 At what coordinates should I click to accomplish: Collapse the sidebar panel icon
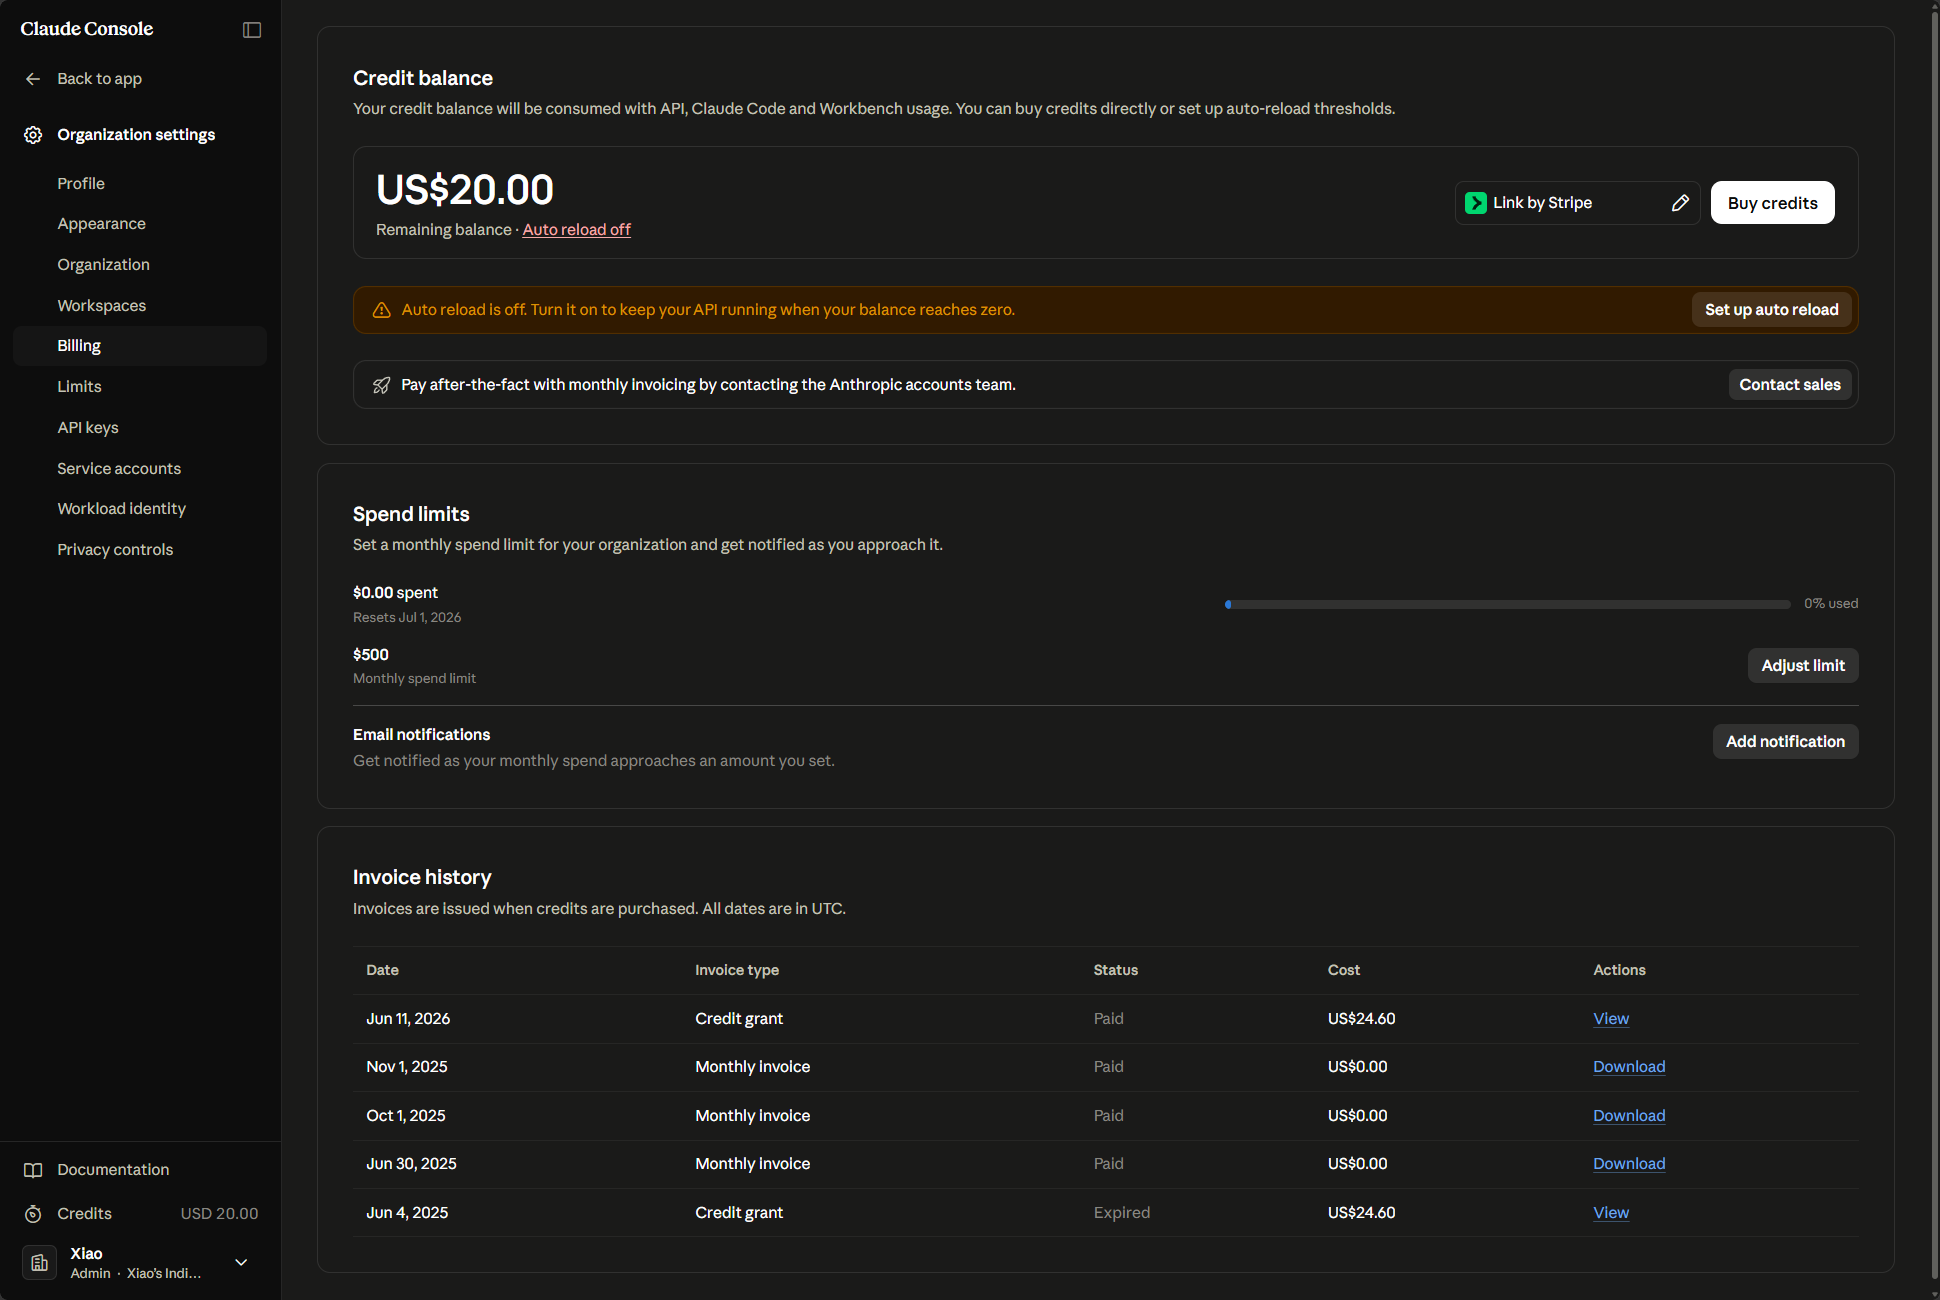pos(252,30)
